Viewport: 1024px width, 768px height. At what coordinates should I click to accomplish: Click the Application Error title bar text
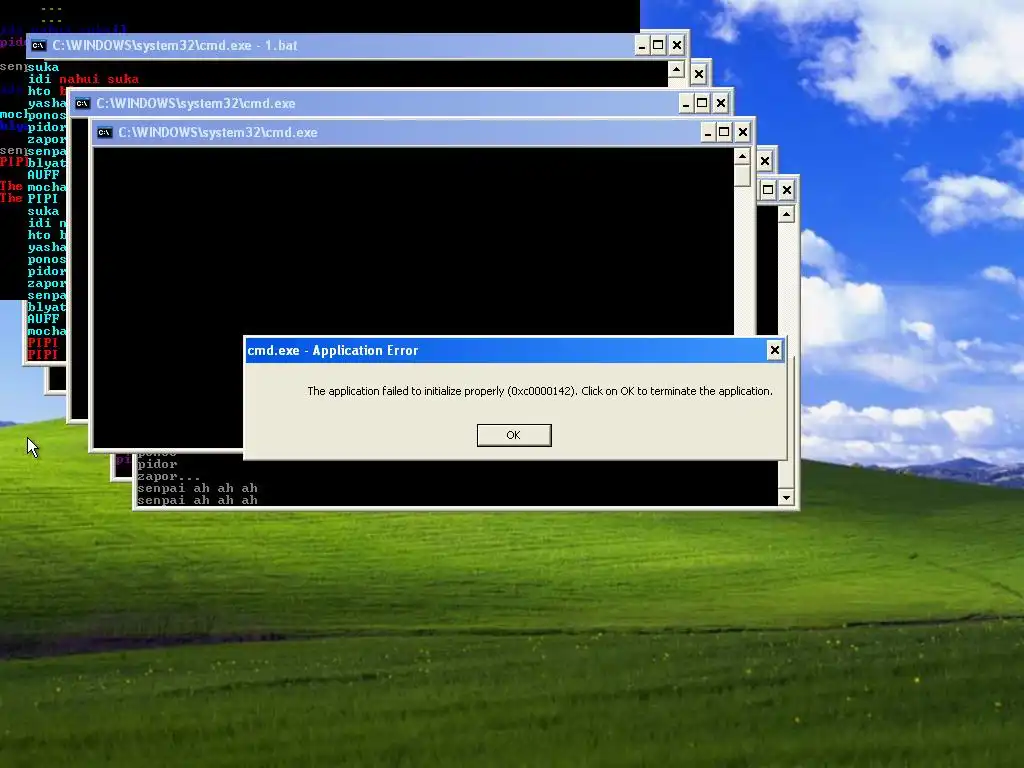pyautogui.click(x=332, y=350)
